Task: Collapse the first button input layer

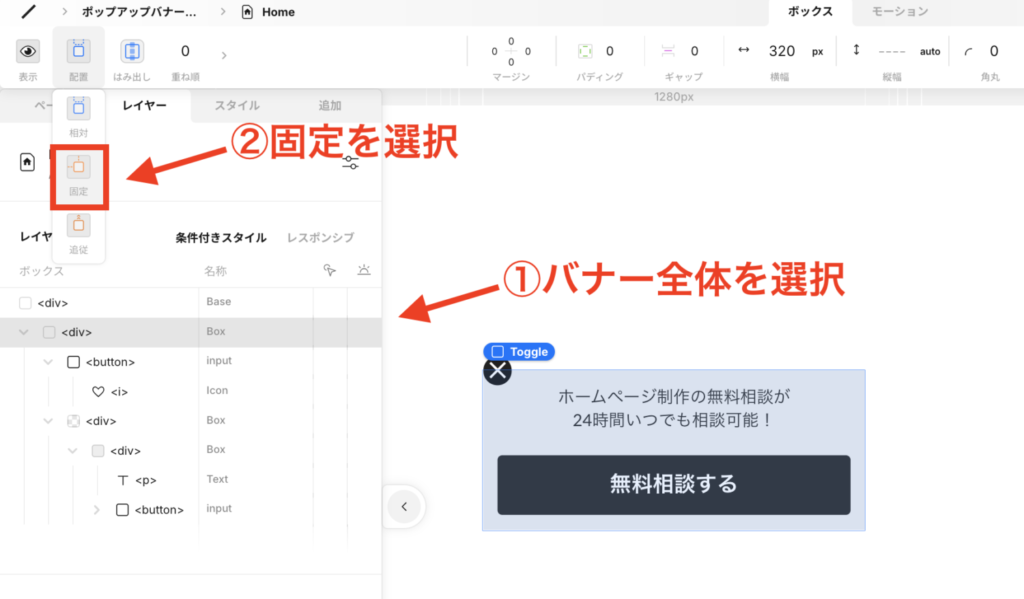Action: 48,361
